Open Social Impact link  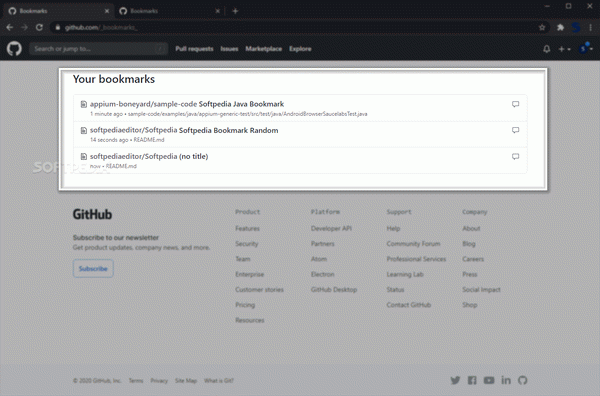click(x=481, y=290)
